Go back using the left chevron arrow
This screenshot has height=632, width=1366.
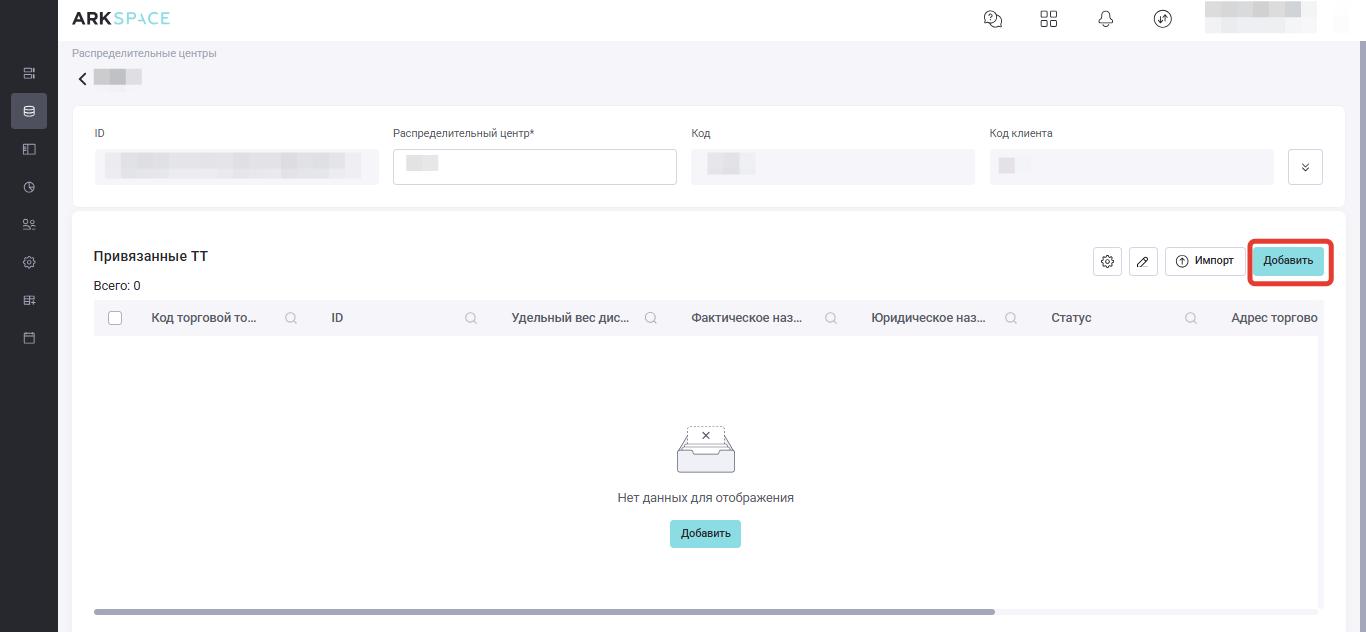[x=82, y=79]
